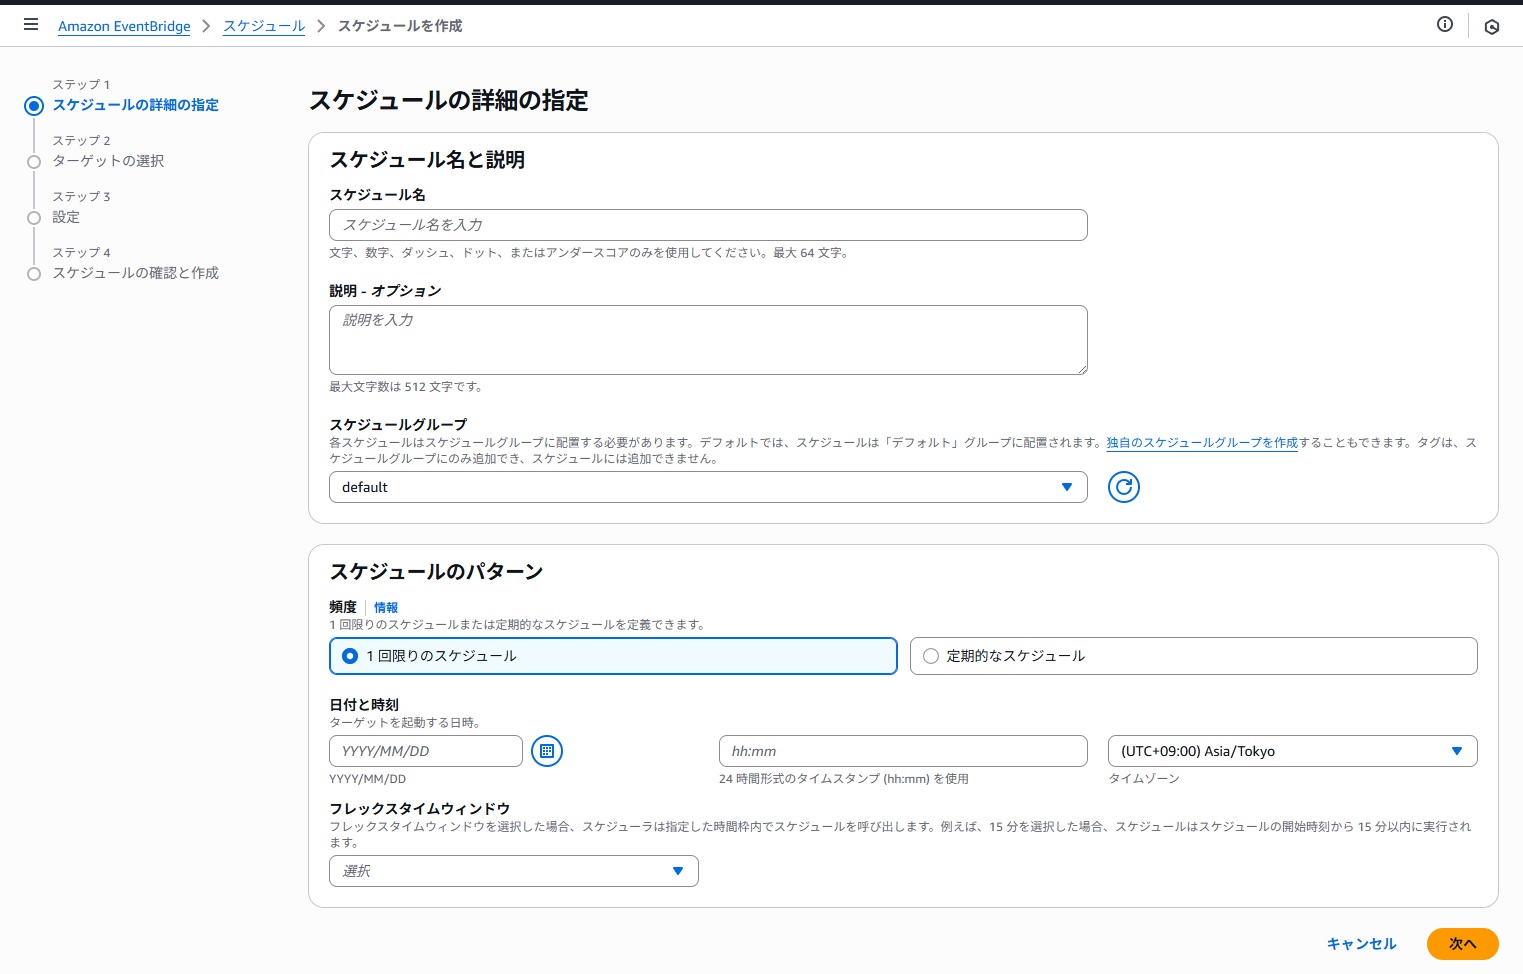Screen dimensions: 1523x974
Task: Open the hamburger navigation menu
Action: 31,25
